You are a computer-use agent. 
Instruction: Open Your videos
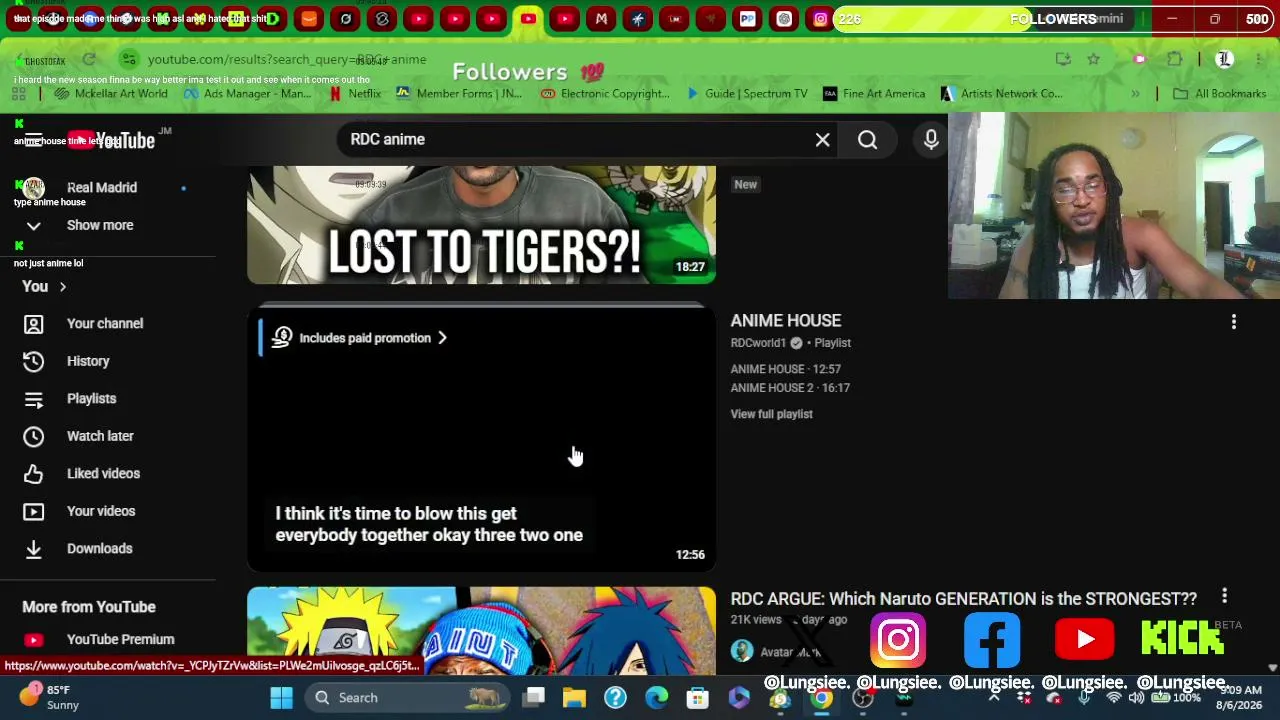(x=100, y=511)
